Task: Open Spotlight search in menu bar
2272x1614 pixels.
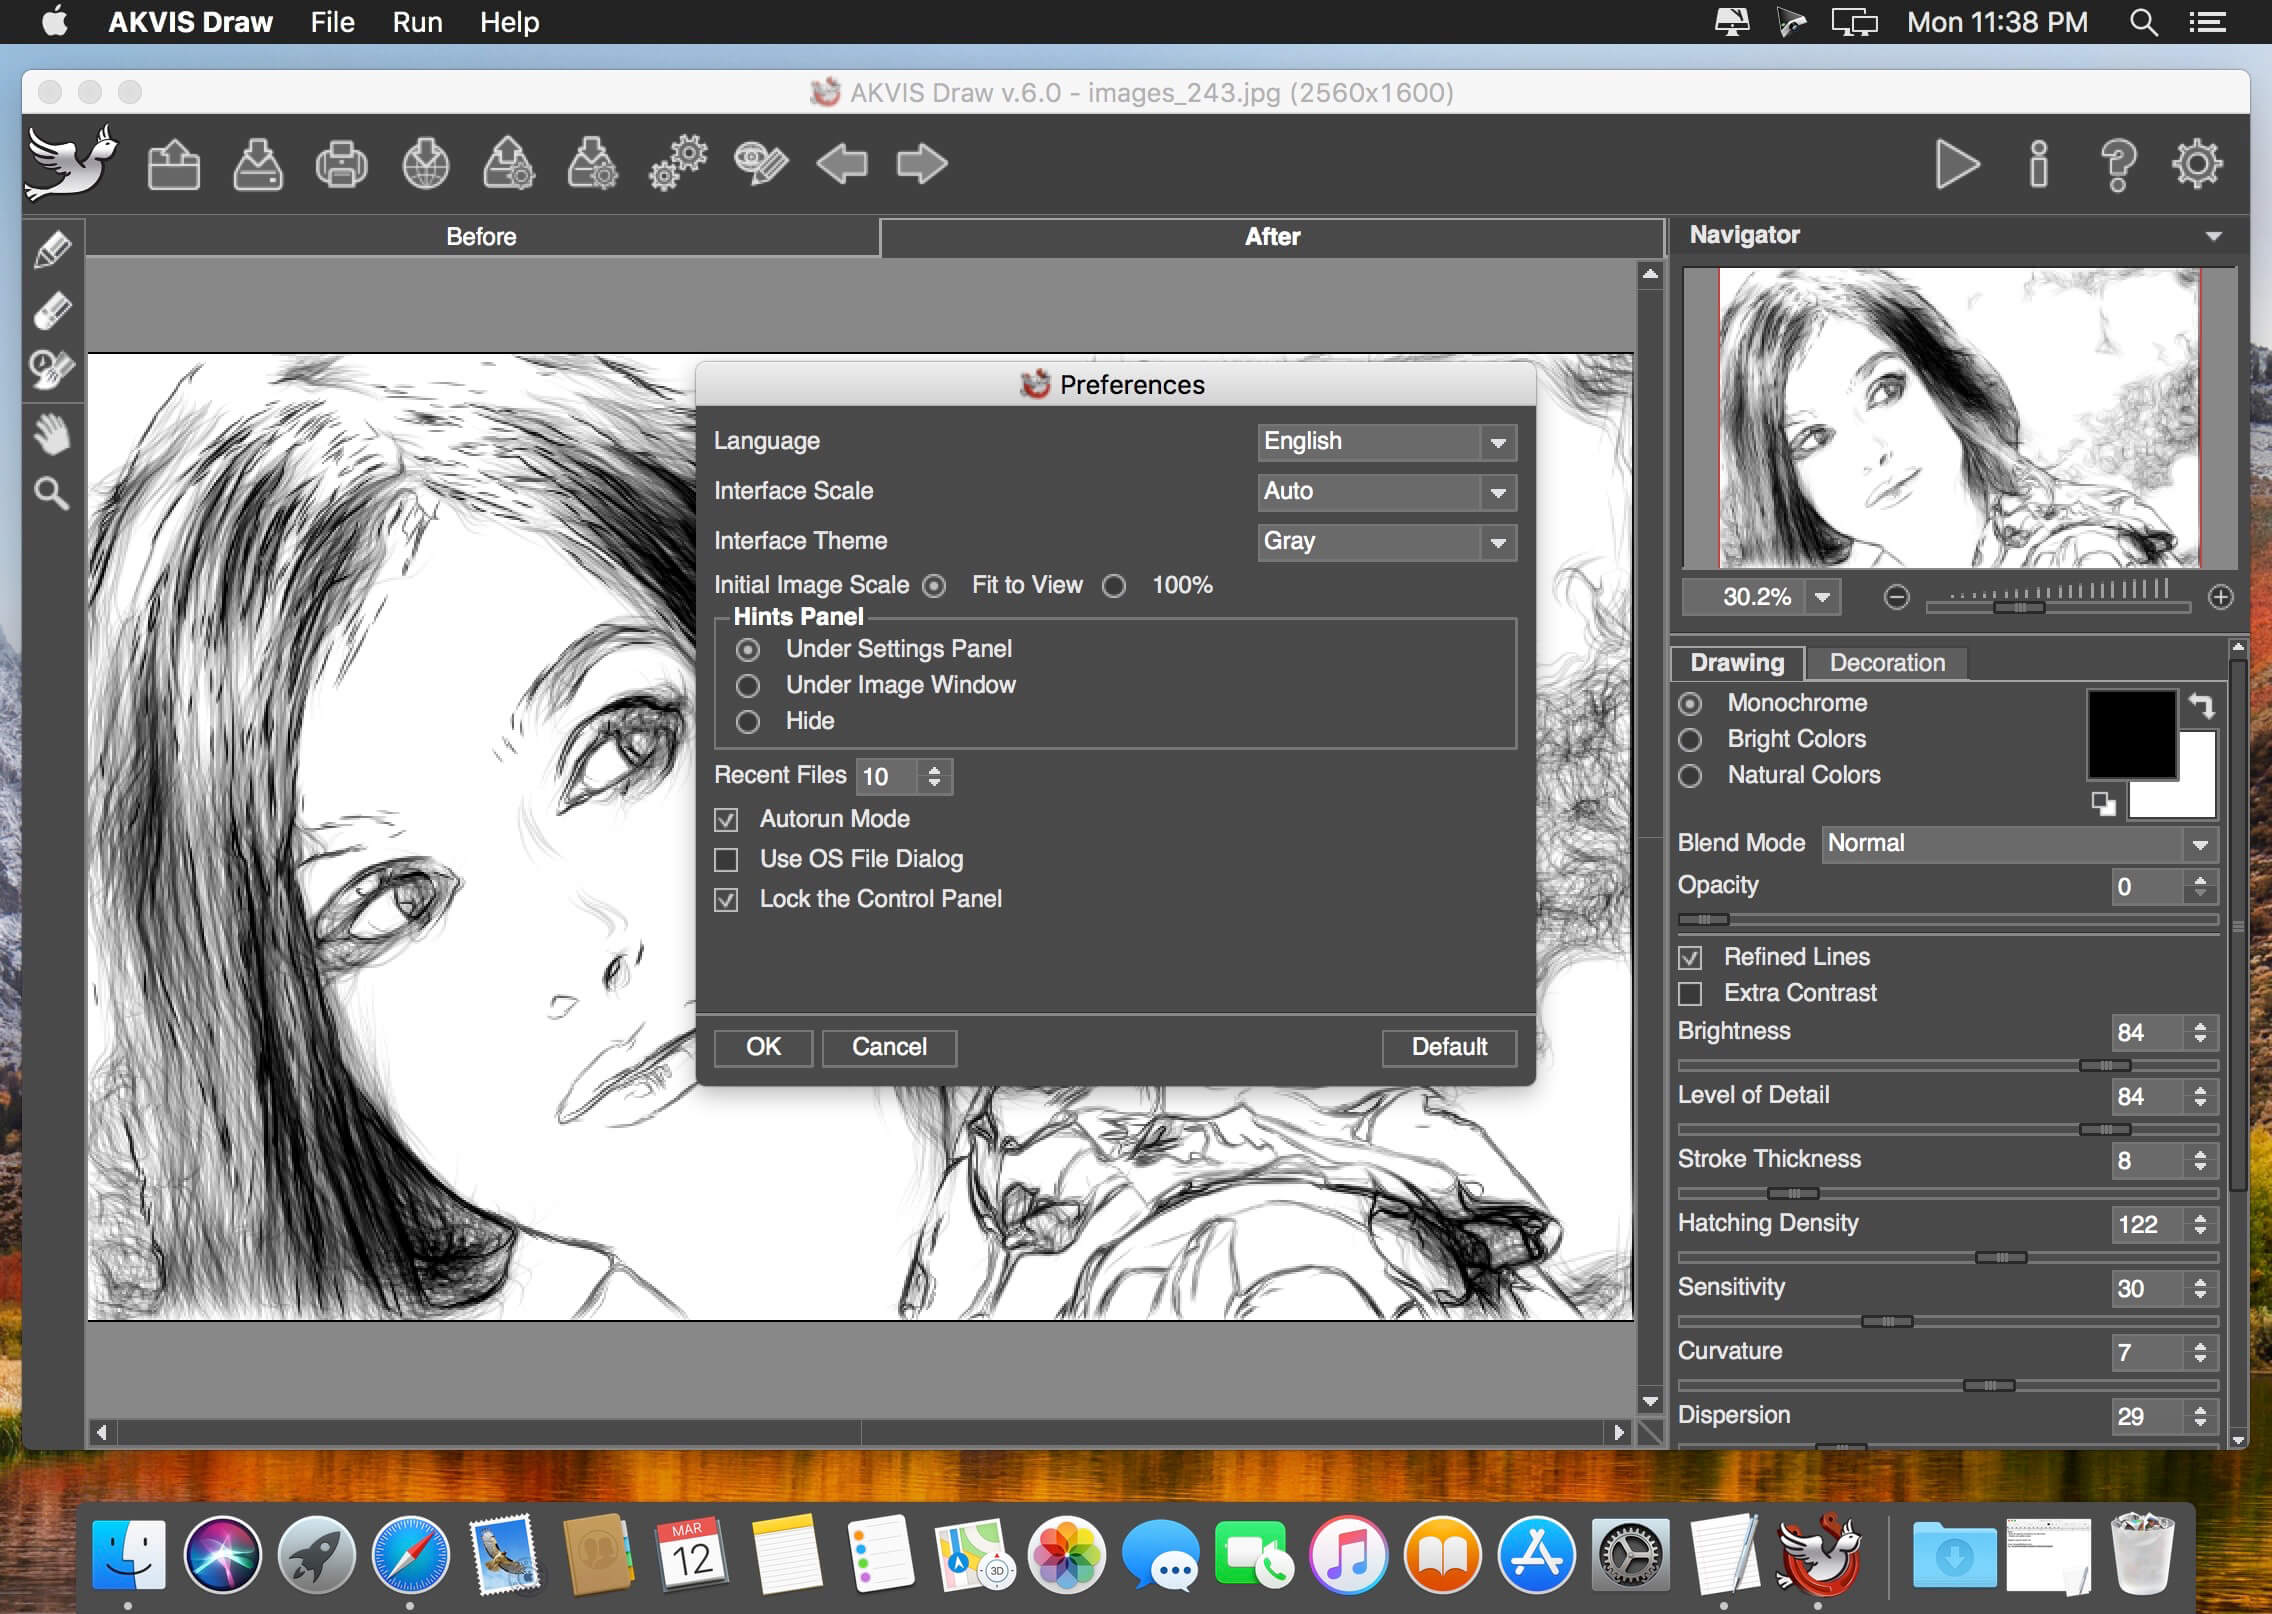Action: click(x=2143, y=22)
